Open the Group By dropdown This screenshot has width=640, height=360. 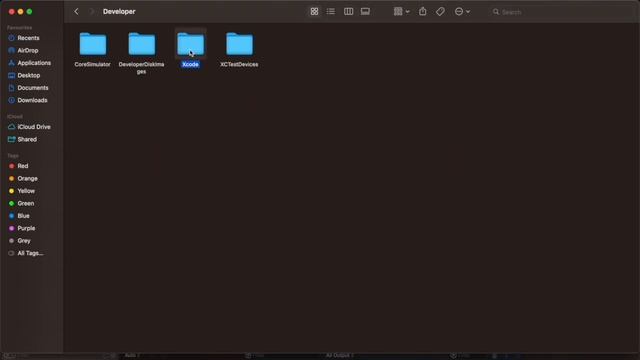tap(401, 12)
